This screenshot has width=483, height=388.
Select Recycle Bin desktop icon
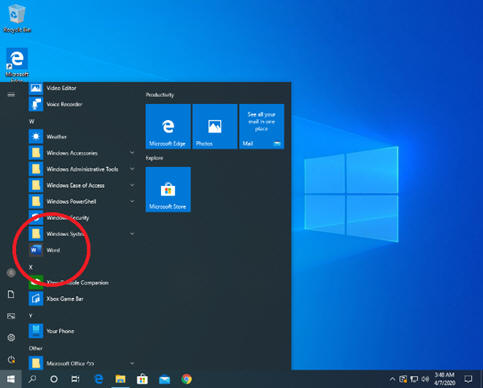click(x=17, y=18)
